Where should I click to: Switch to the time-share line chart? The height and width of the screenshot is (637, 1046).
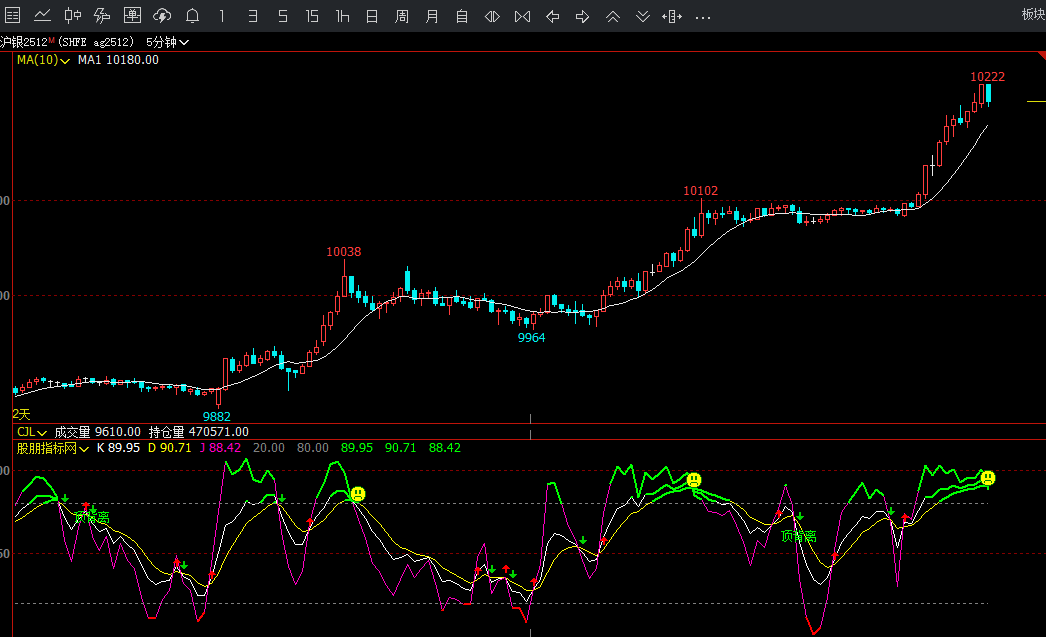[43, 15]
